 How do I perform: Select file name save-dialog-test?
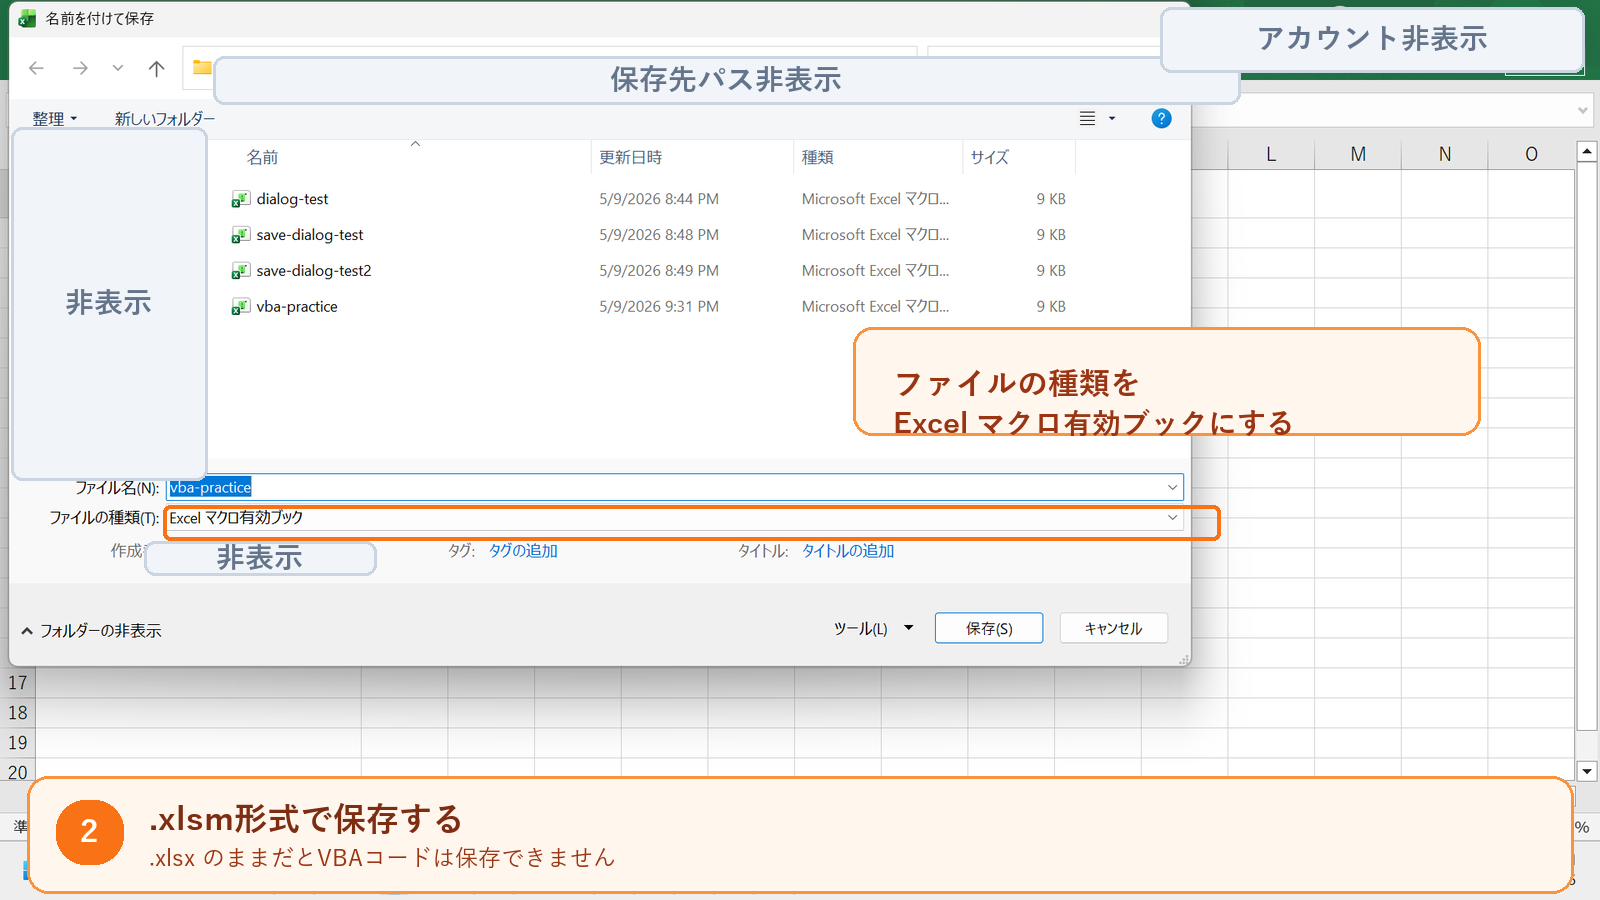(x=310, y=235)
